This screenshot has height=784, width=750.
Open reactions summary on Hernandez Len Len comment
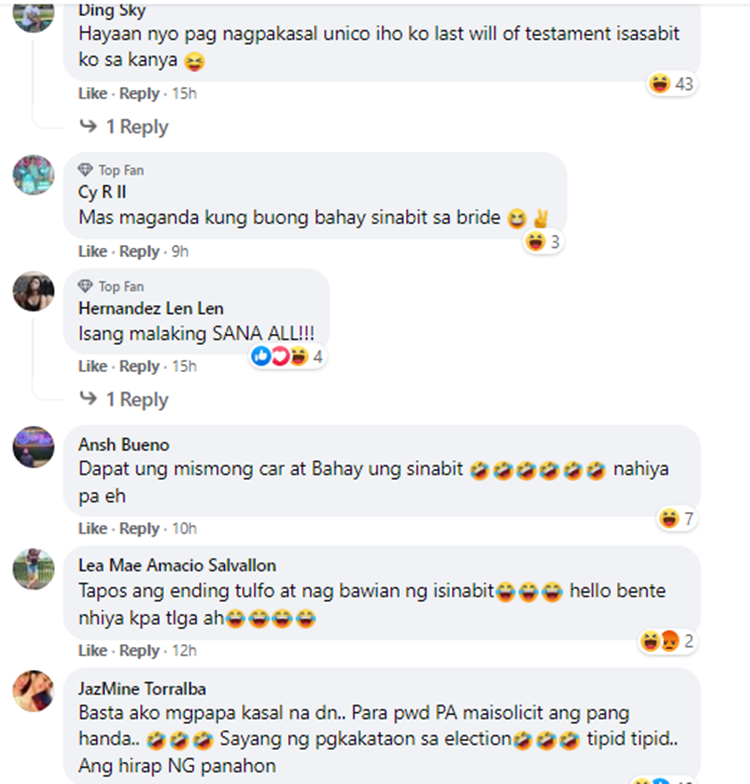tap(288, 356)
